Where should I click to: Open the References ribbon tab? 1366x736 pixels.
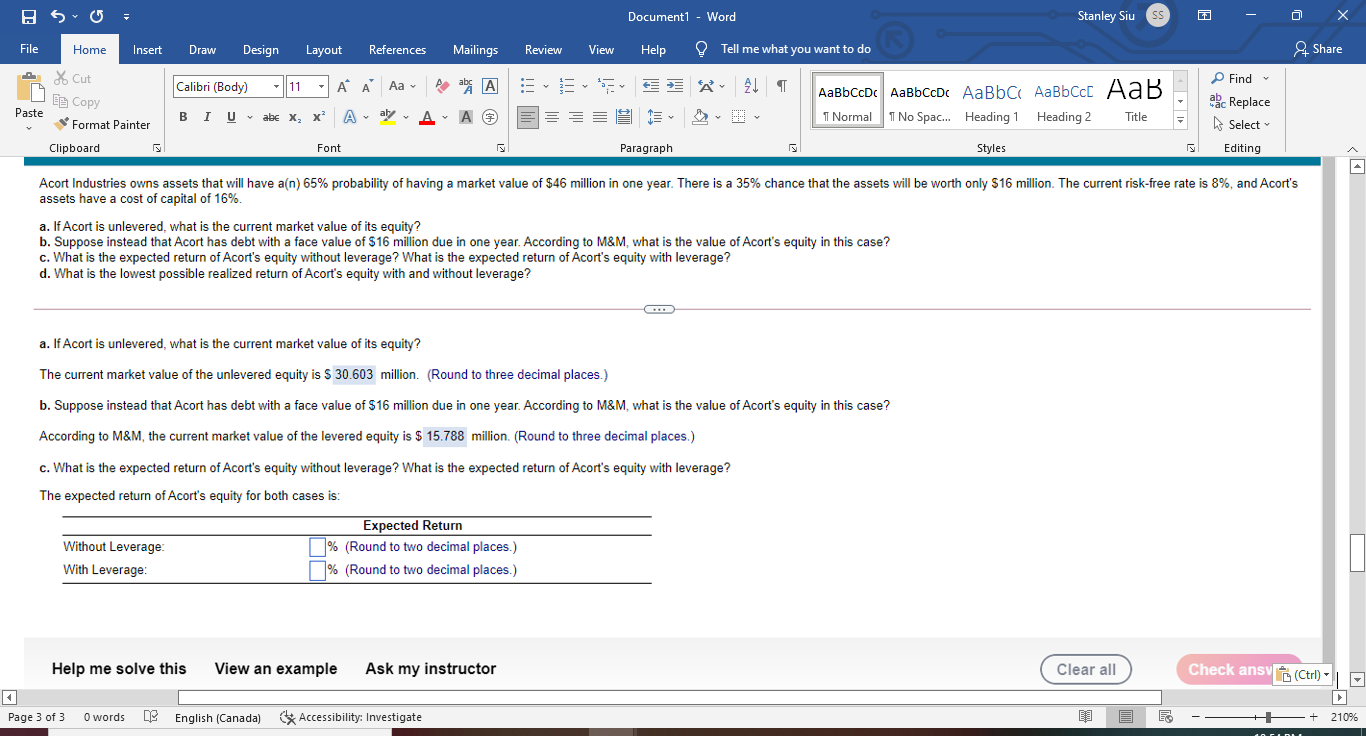click(397, 49)
